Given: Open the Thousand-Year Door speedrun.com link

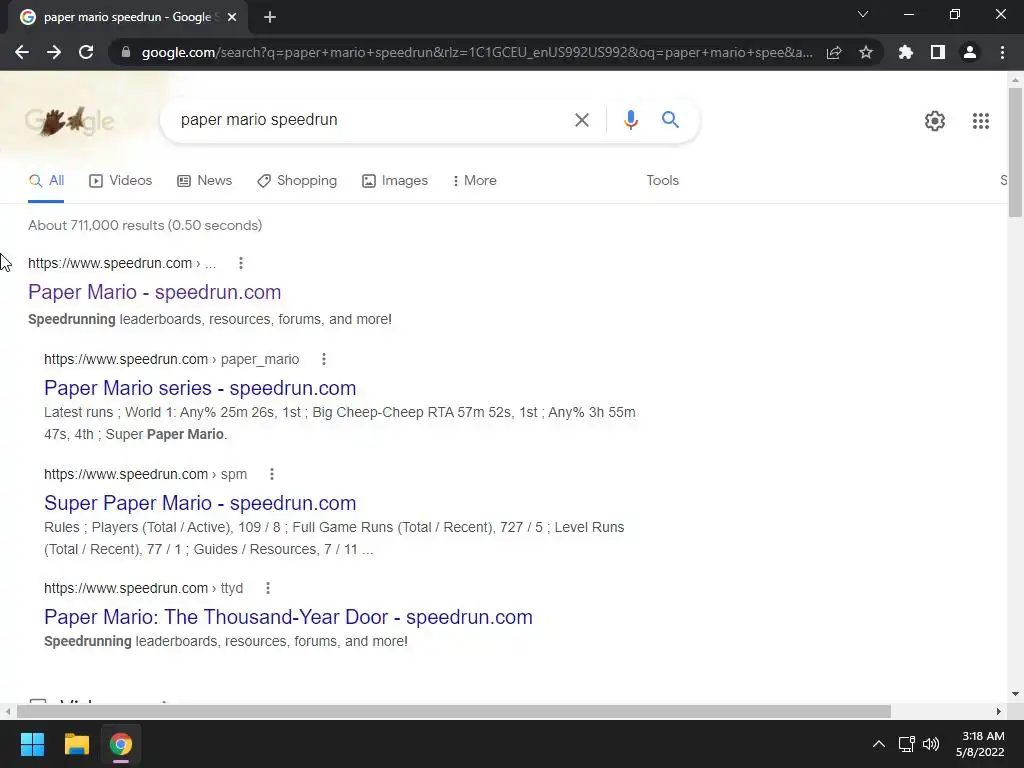Looking at the screenshot, I should click(288, 617).
